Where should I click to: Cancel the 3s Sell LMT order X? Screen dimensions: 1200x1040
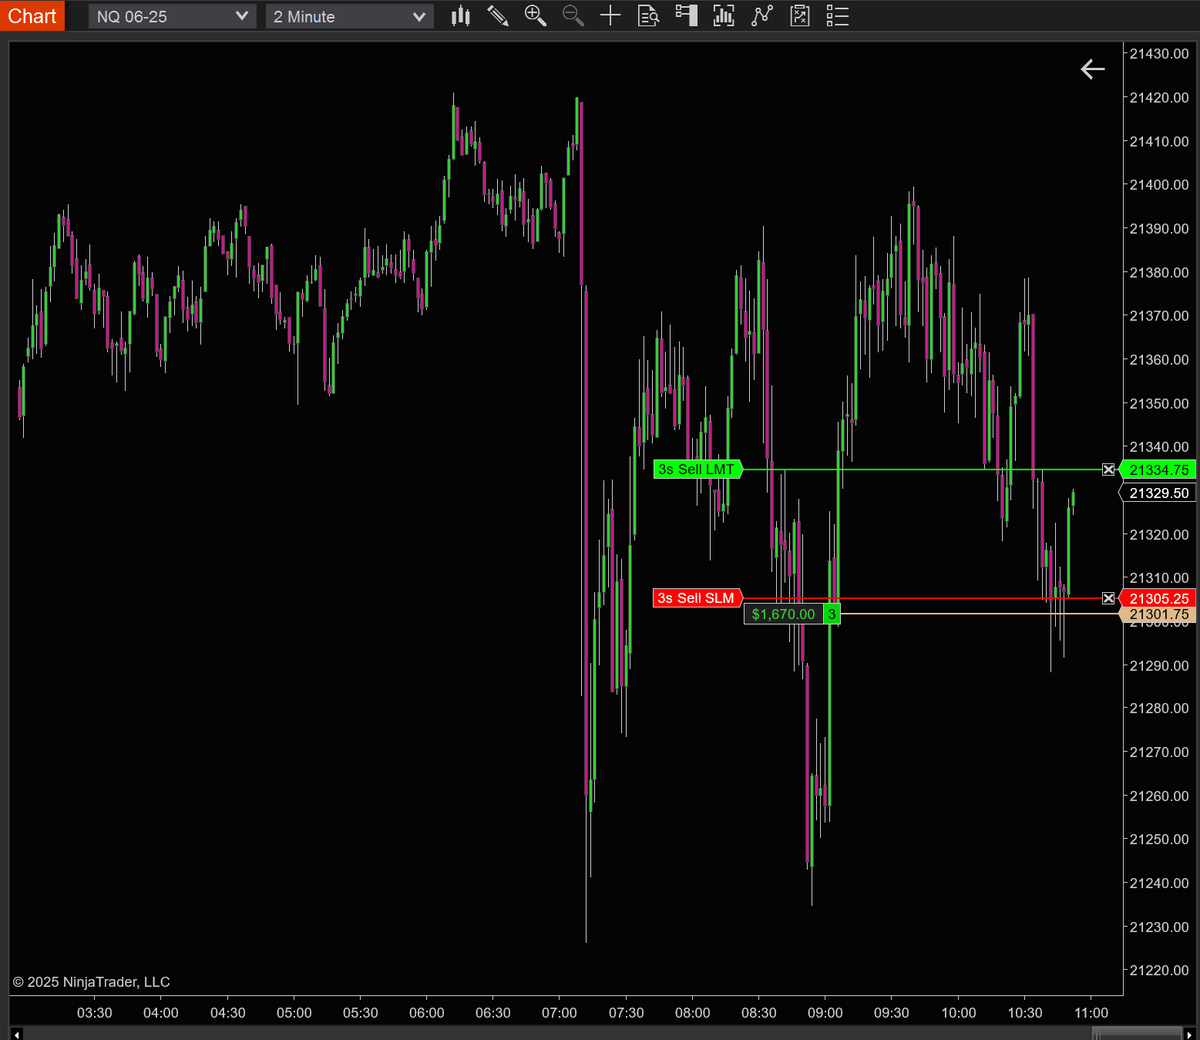coord(1108,469)
